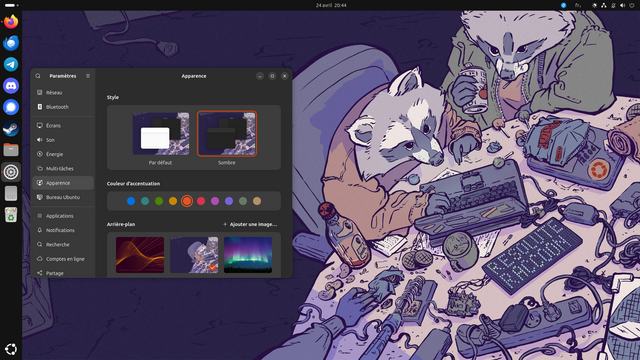Viewport: 640px width, 360px height.
Task: Pick the purple accent color
Action: click(229, 201)
